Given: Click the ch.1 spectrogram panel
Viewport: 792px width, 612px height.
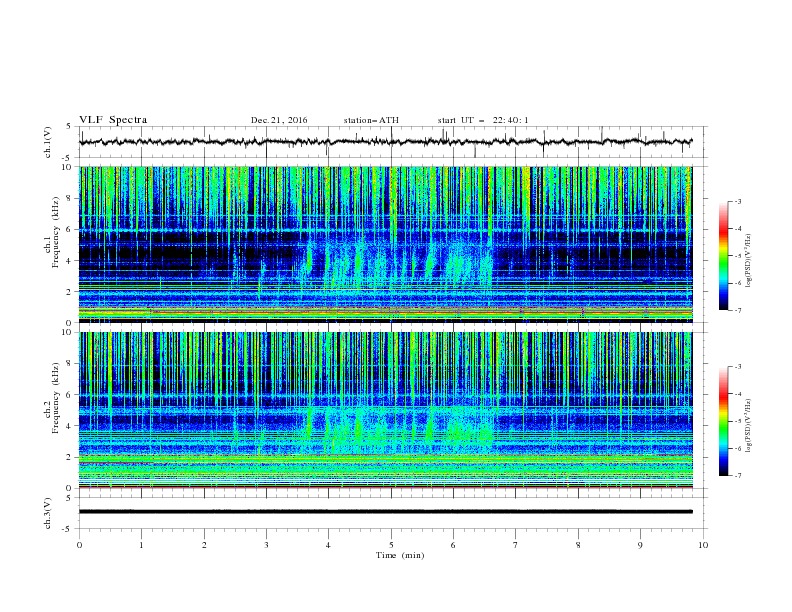Looking at the screenshot, I should click(386, 244).
